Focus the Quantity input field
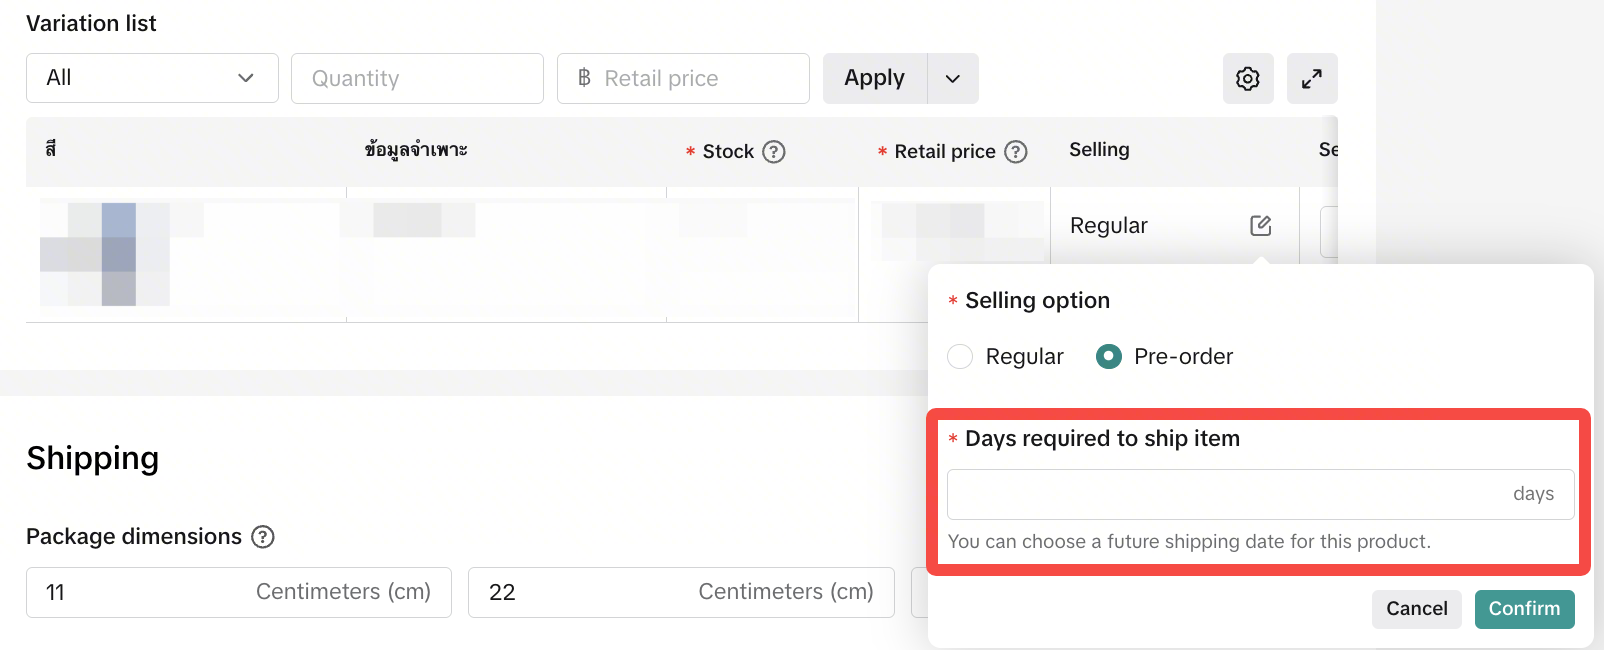 (x=417, y=78)
